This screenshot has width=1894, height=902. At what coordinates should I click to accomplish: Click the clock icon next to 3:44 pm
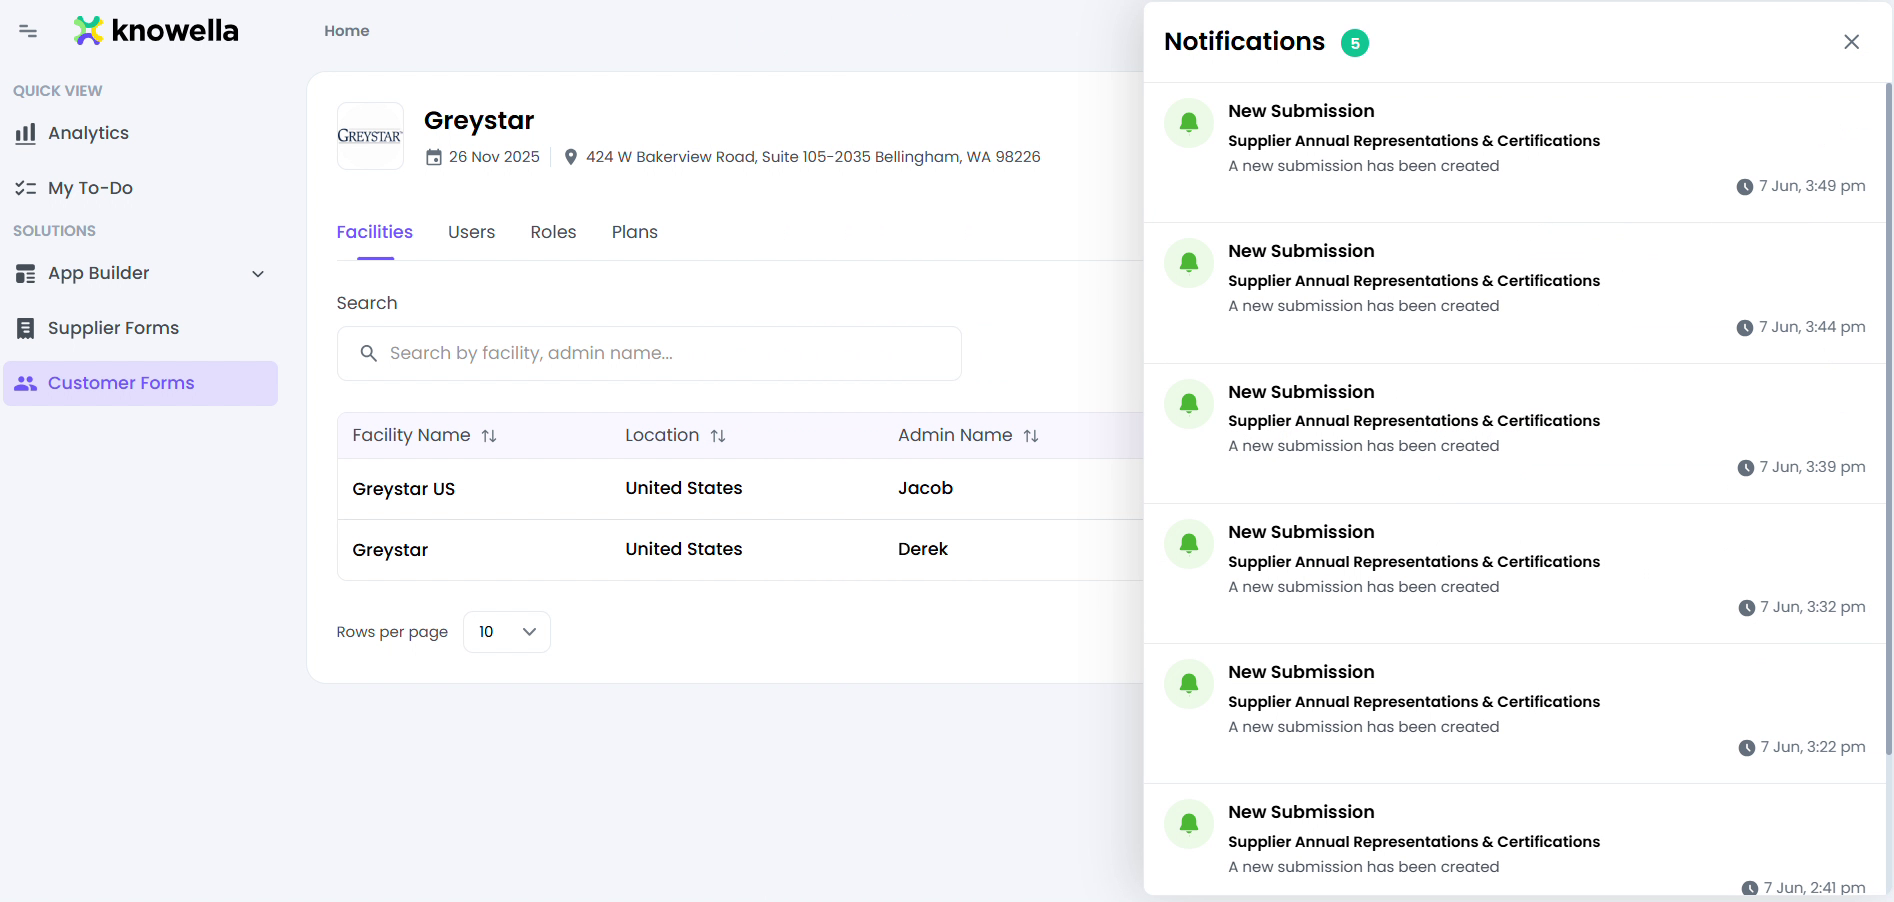coord(1745,328)
